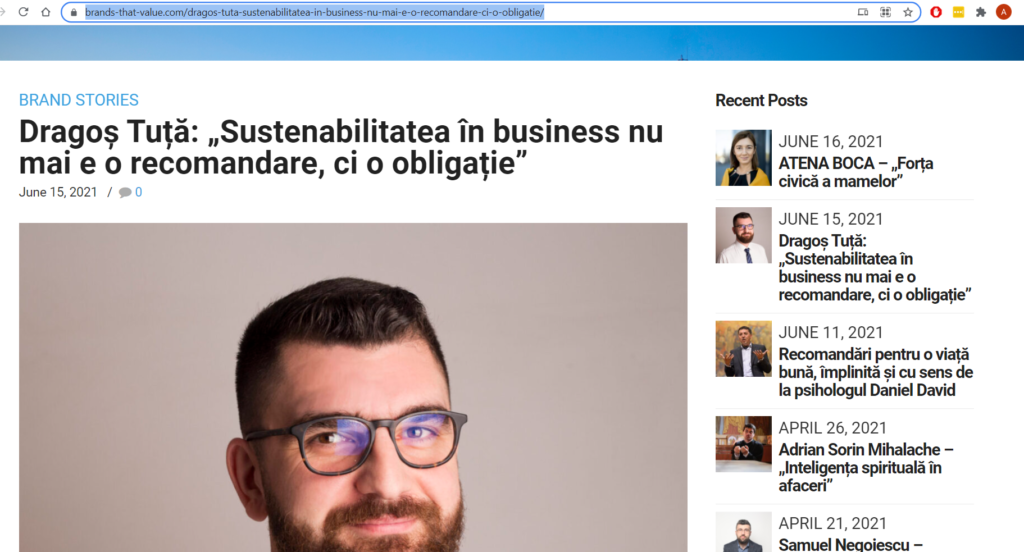Click the 'Recent Posts' heading

(x=761, y=101)
